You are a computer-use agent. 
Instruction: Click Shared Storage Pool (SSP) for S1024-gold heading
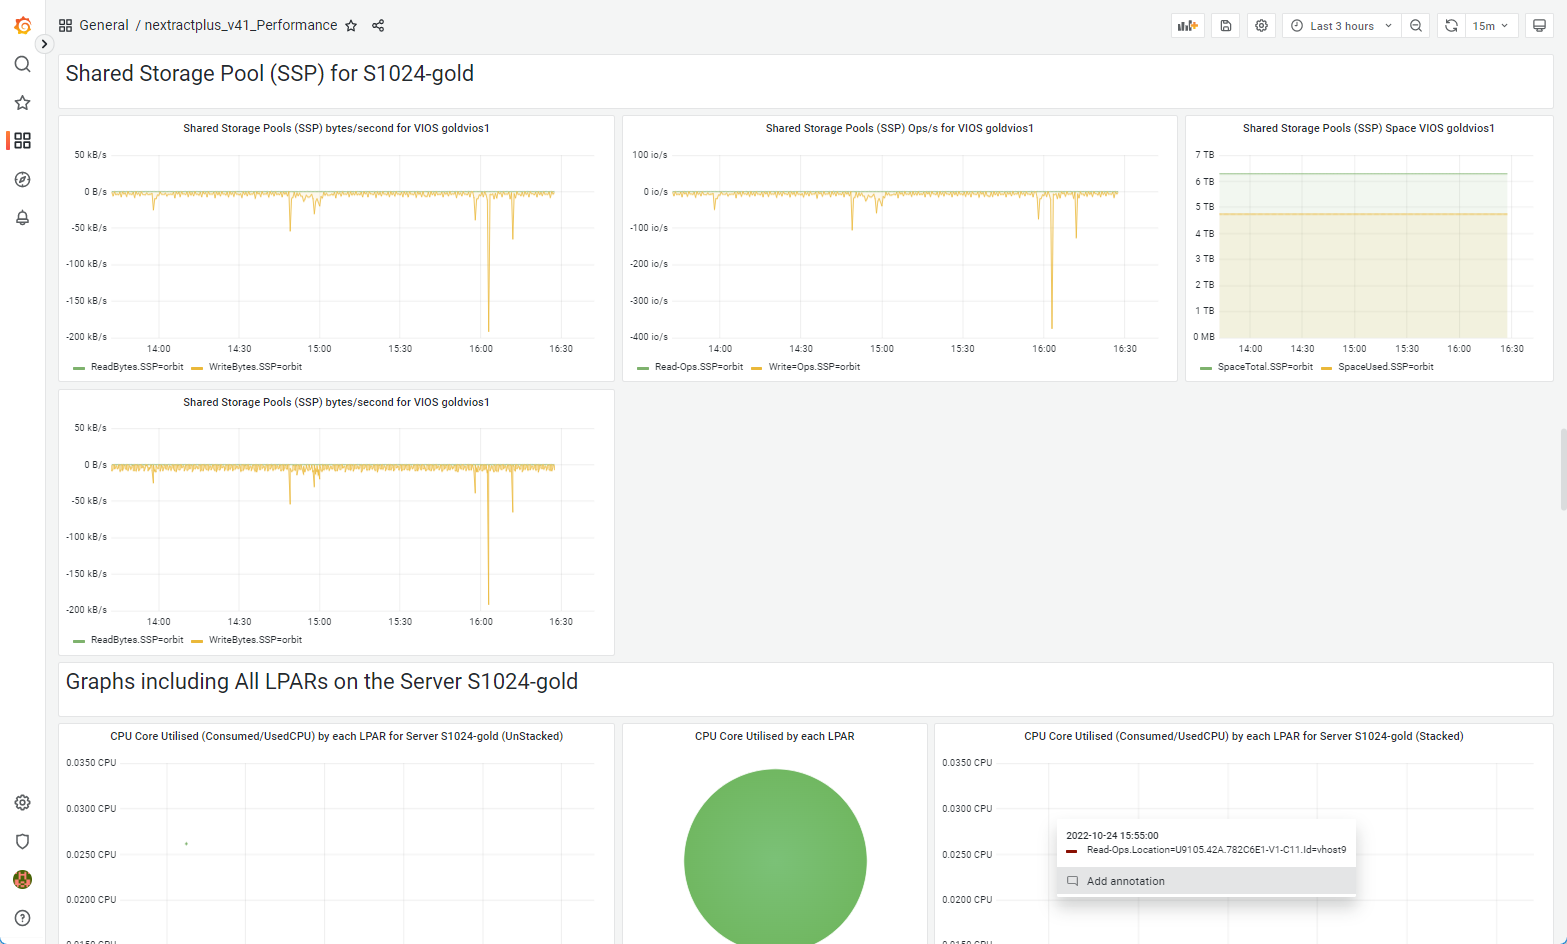pyautogui.click(x=270, y=74)
